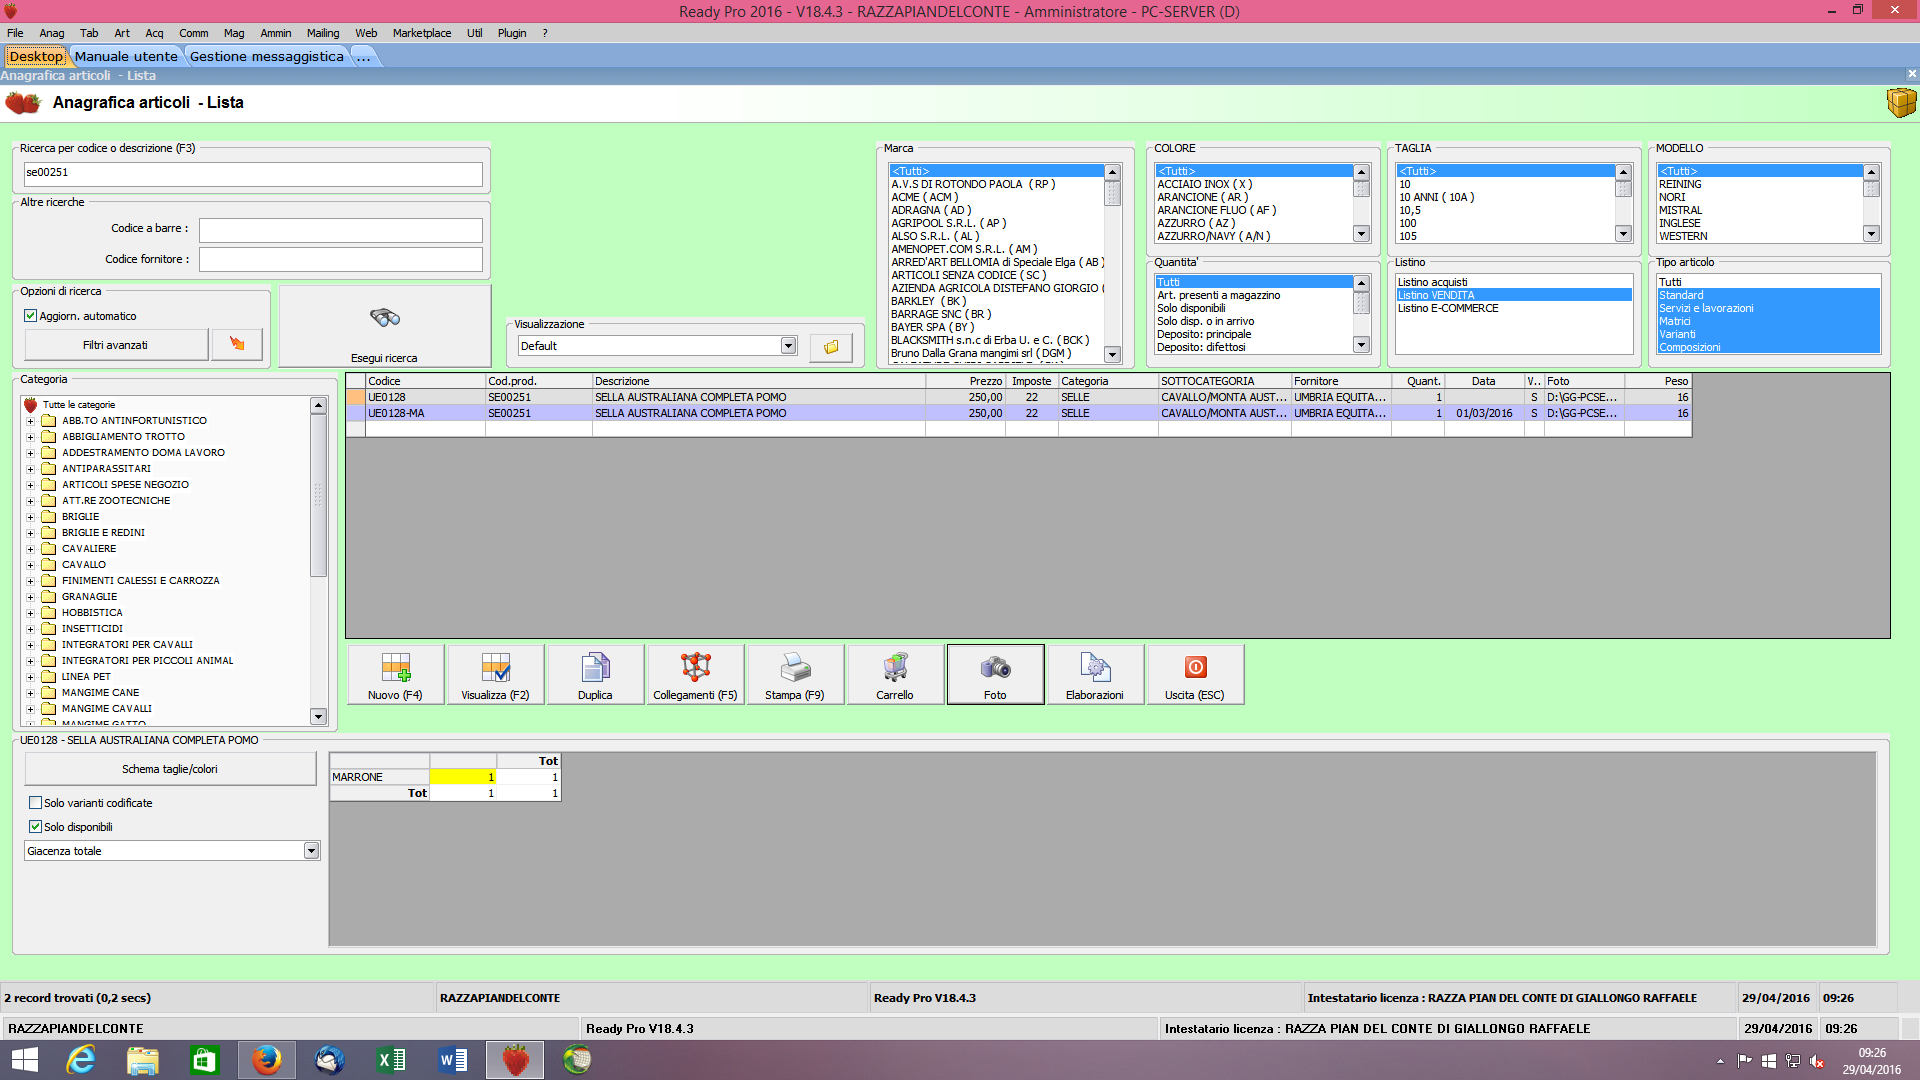Screen dimensions: 1920x1080
Task: Exit with Uscita (ESC)
Action: tap(1196, 675)
